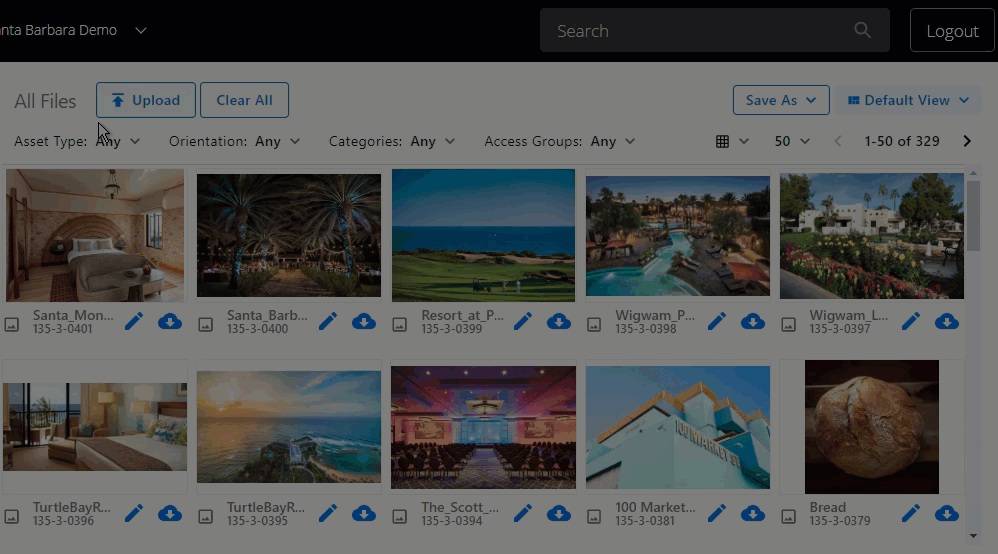This screenshot has height=554, width=998.
Task: Click the search magnifier icon
Action: (x=862, y=30)
